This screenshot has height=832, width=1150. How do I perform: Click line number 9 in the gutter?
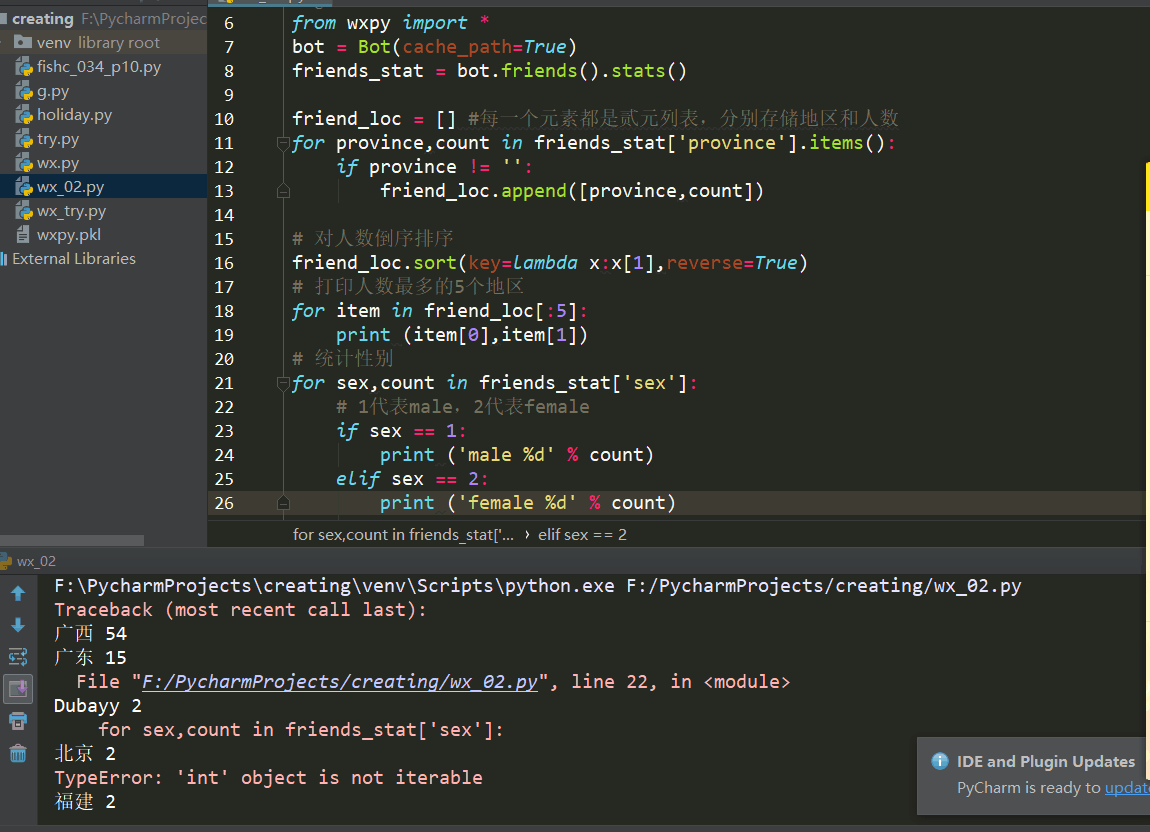click(229, 95)
